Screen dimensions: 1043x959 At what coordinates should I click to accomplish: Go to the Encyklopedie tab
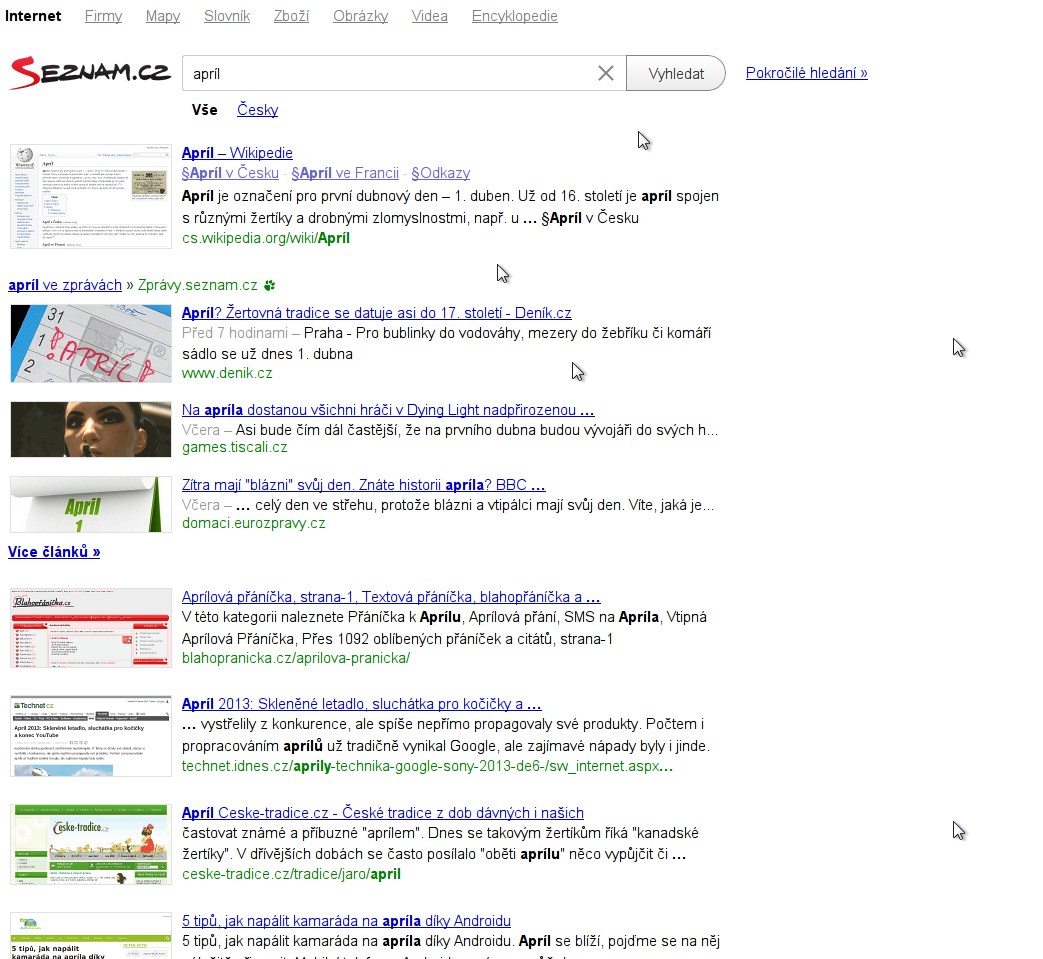point(515,16)
